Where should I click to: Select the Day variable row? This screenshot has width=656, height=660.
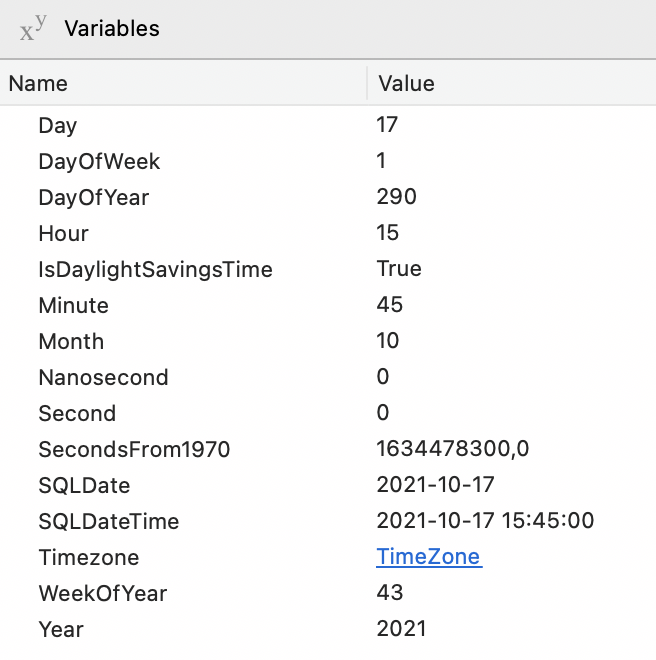(x=328, y=125)
